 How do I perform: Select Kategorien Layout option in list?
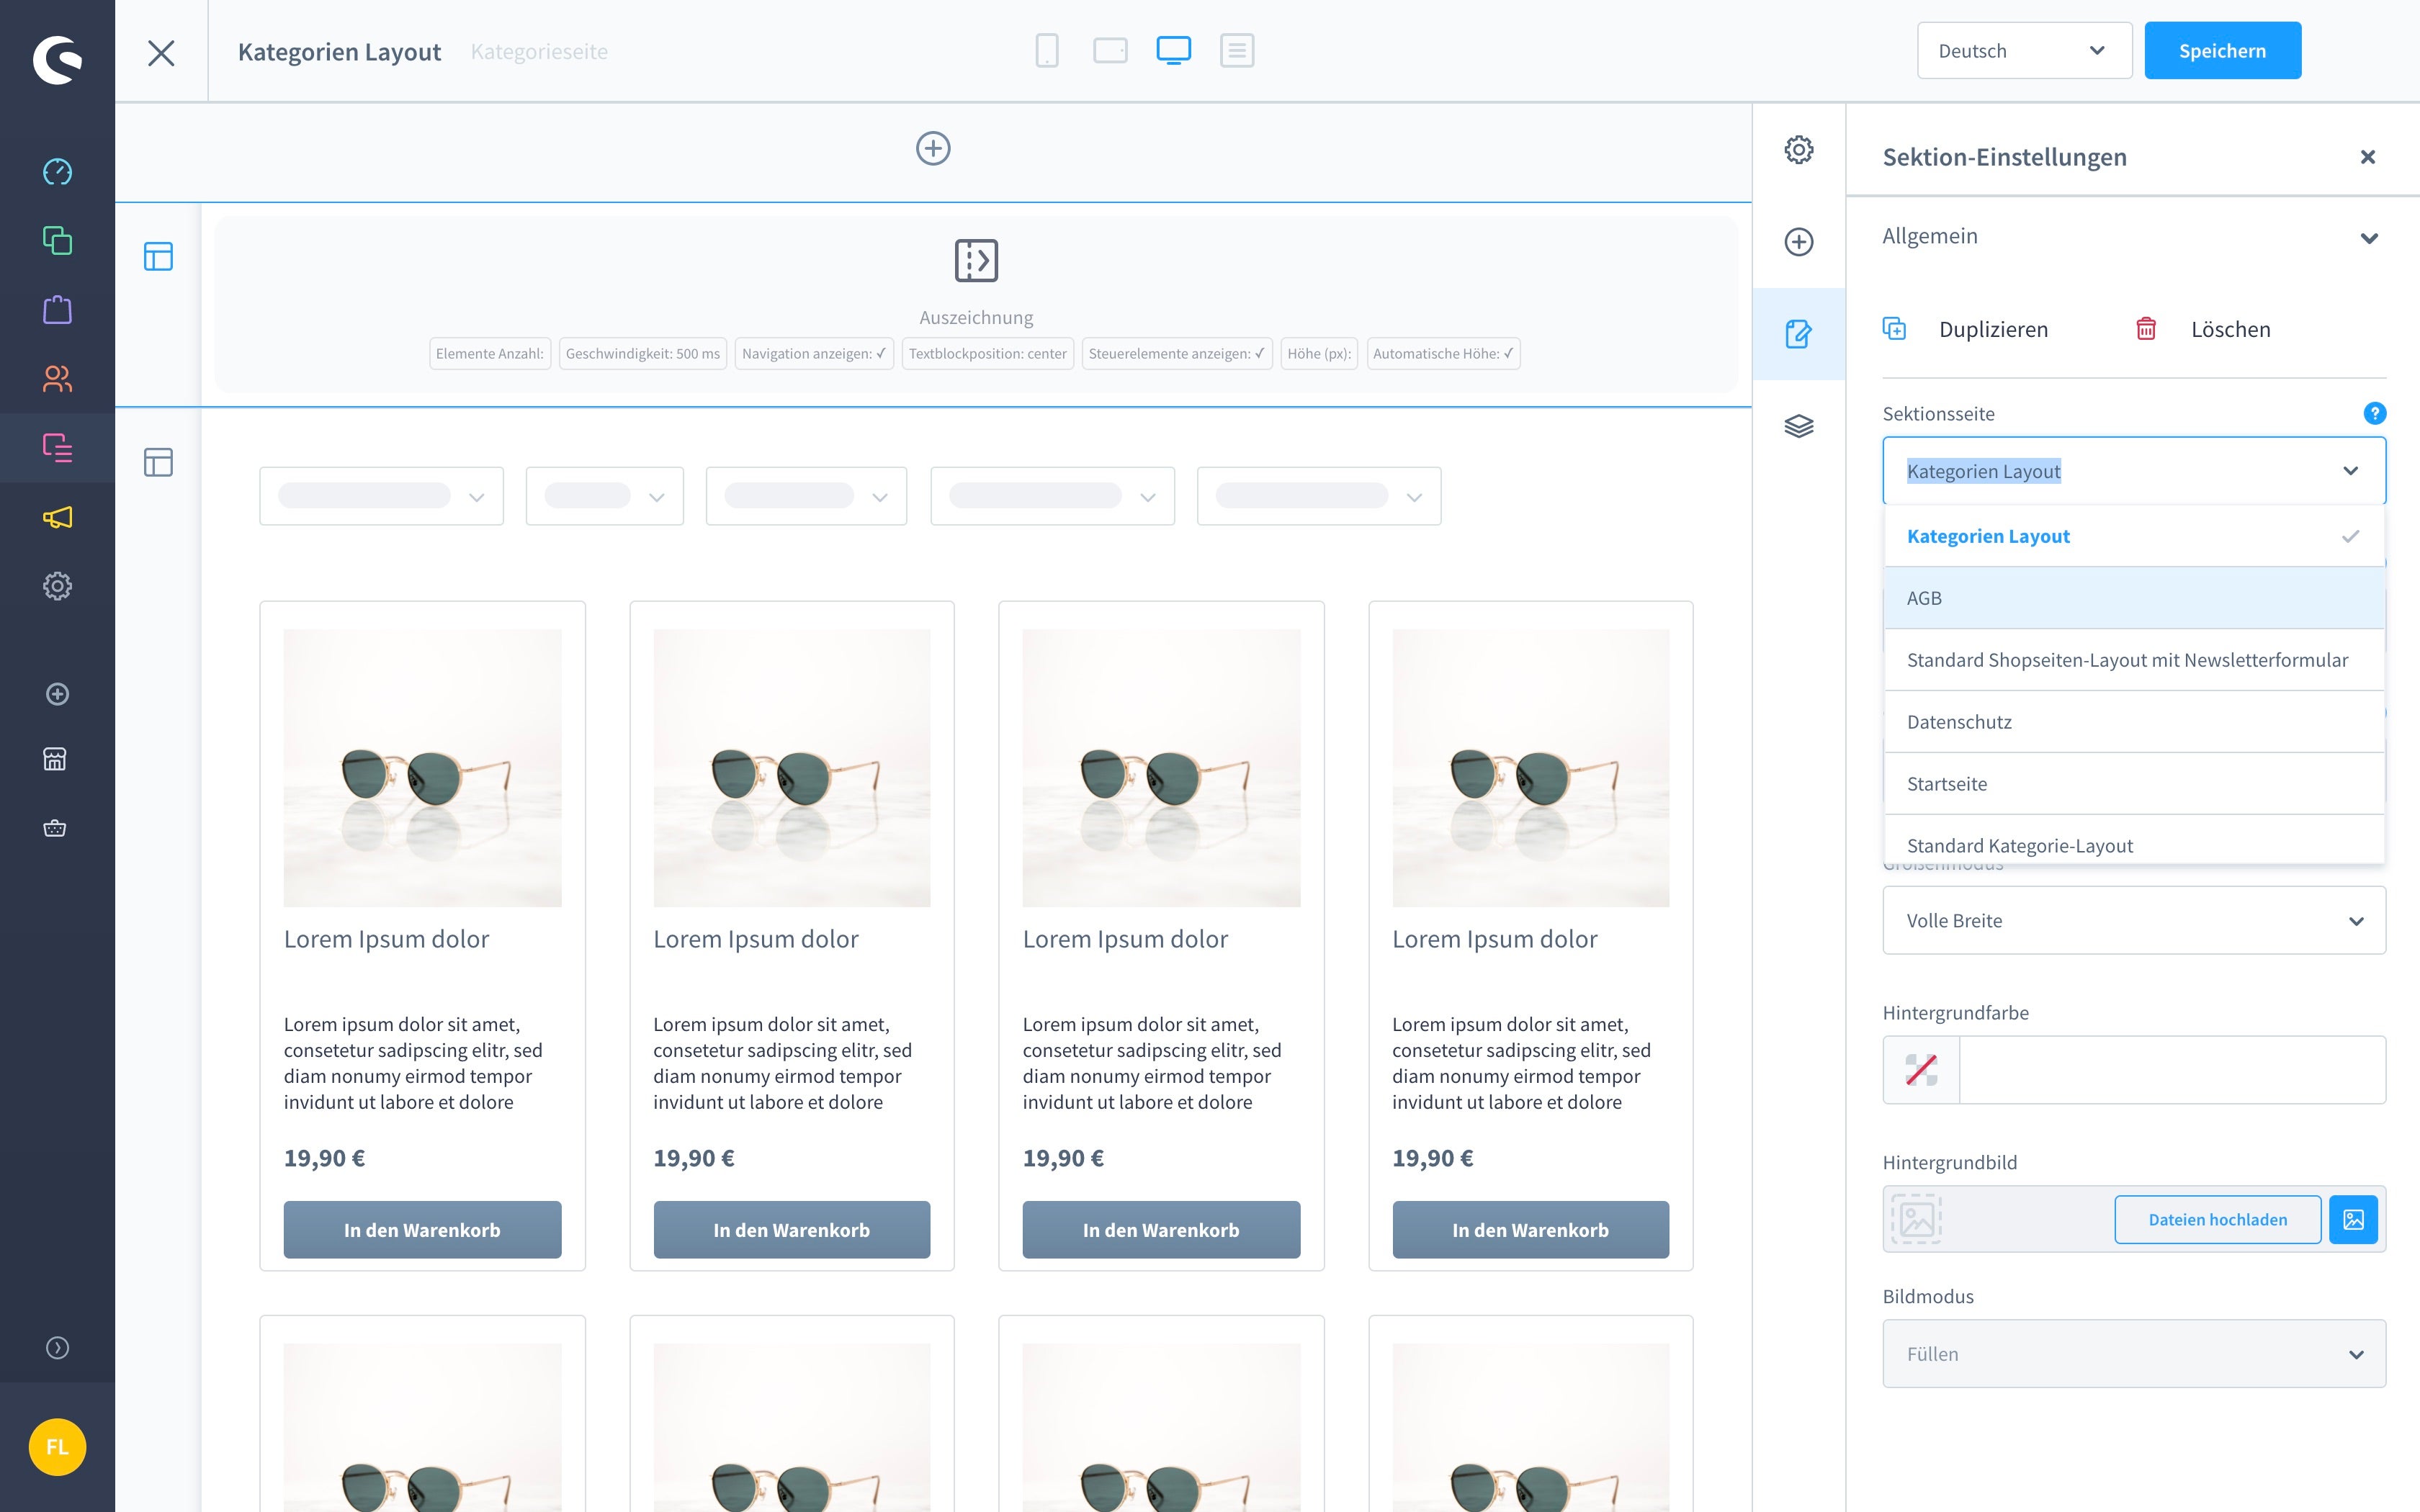[x=2134, y=537]
